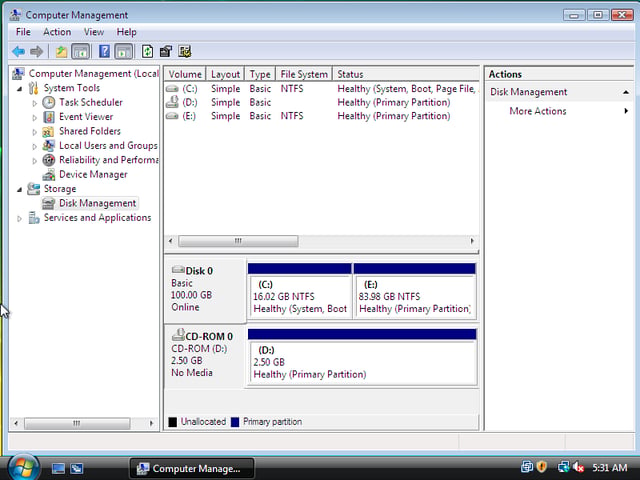
Task: Open the Properties toolbar icon
Action: tap(166, 52)
